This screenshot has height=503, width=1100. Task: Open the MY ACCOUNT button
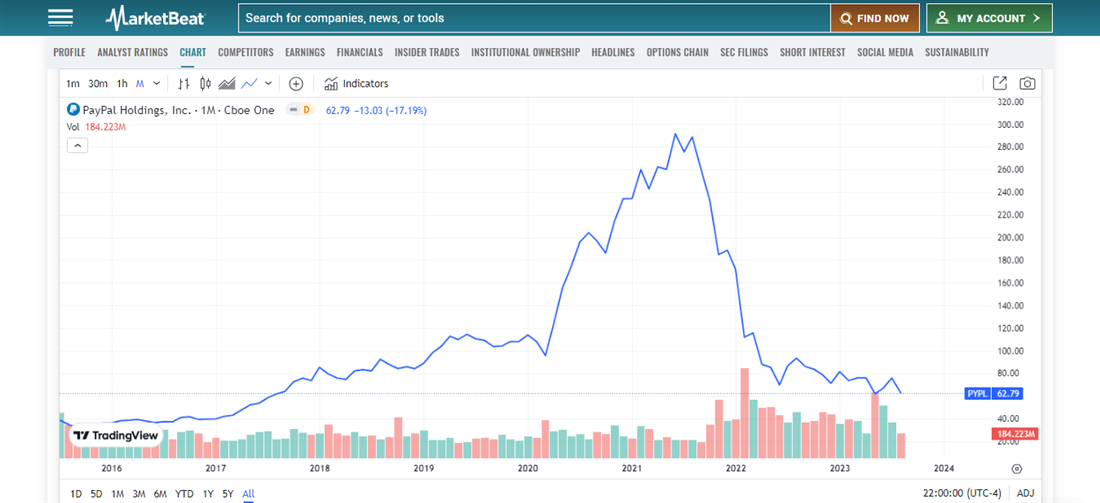point(989,18)
